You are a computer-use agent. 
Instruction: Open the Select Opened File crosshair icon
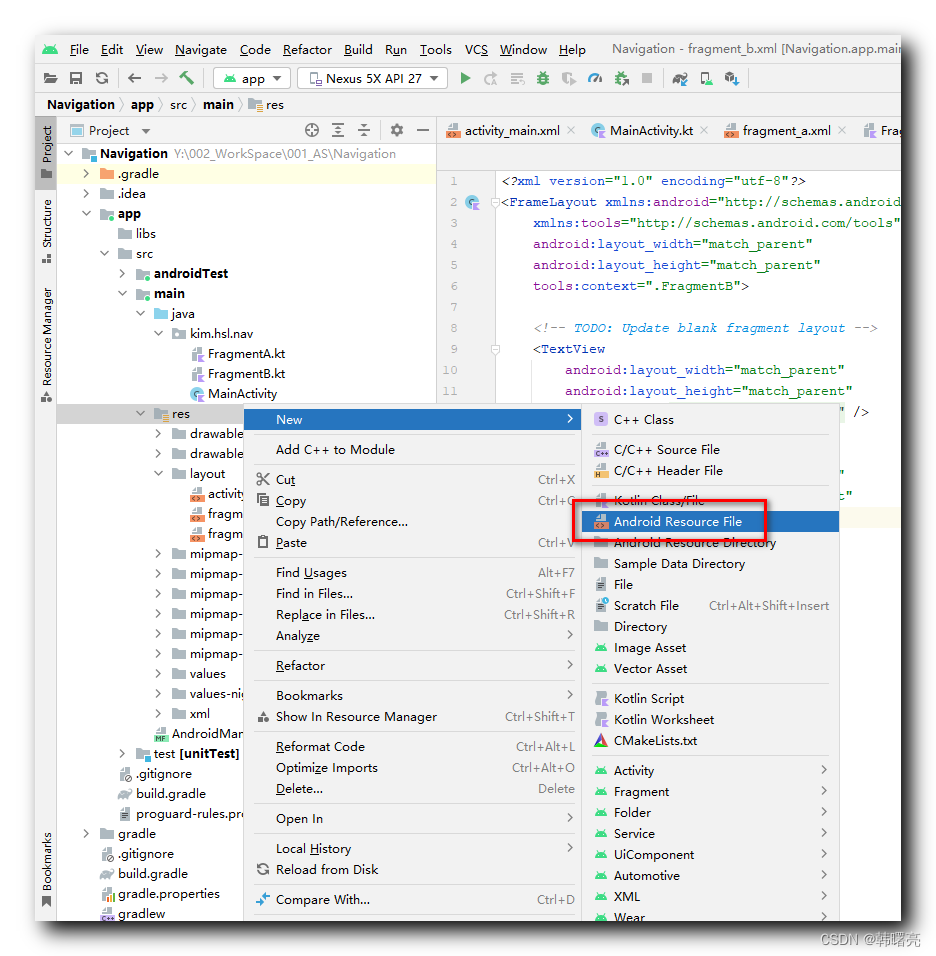pyautogui.click(x=312, y=129)
